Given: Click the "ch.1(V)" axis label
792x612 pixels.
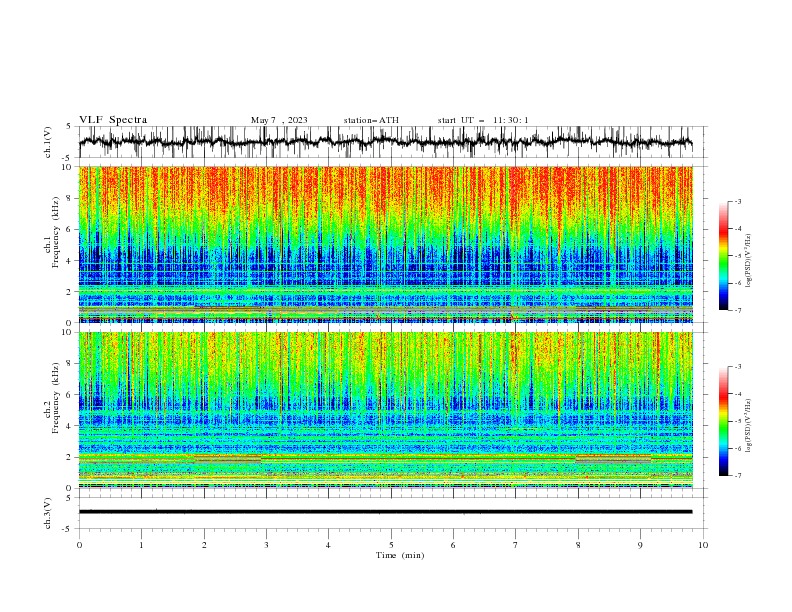Looking at the screenshot, I should coord(48,142).
